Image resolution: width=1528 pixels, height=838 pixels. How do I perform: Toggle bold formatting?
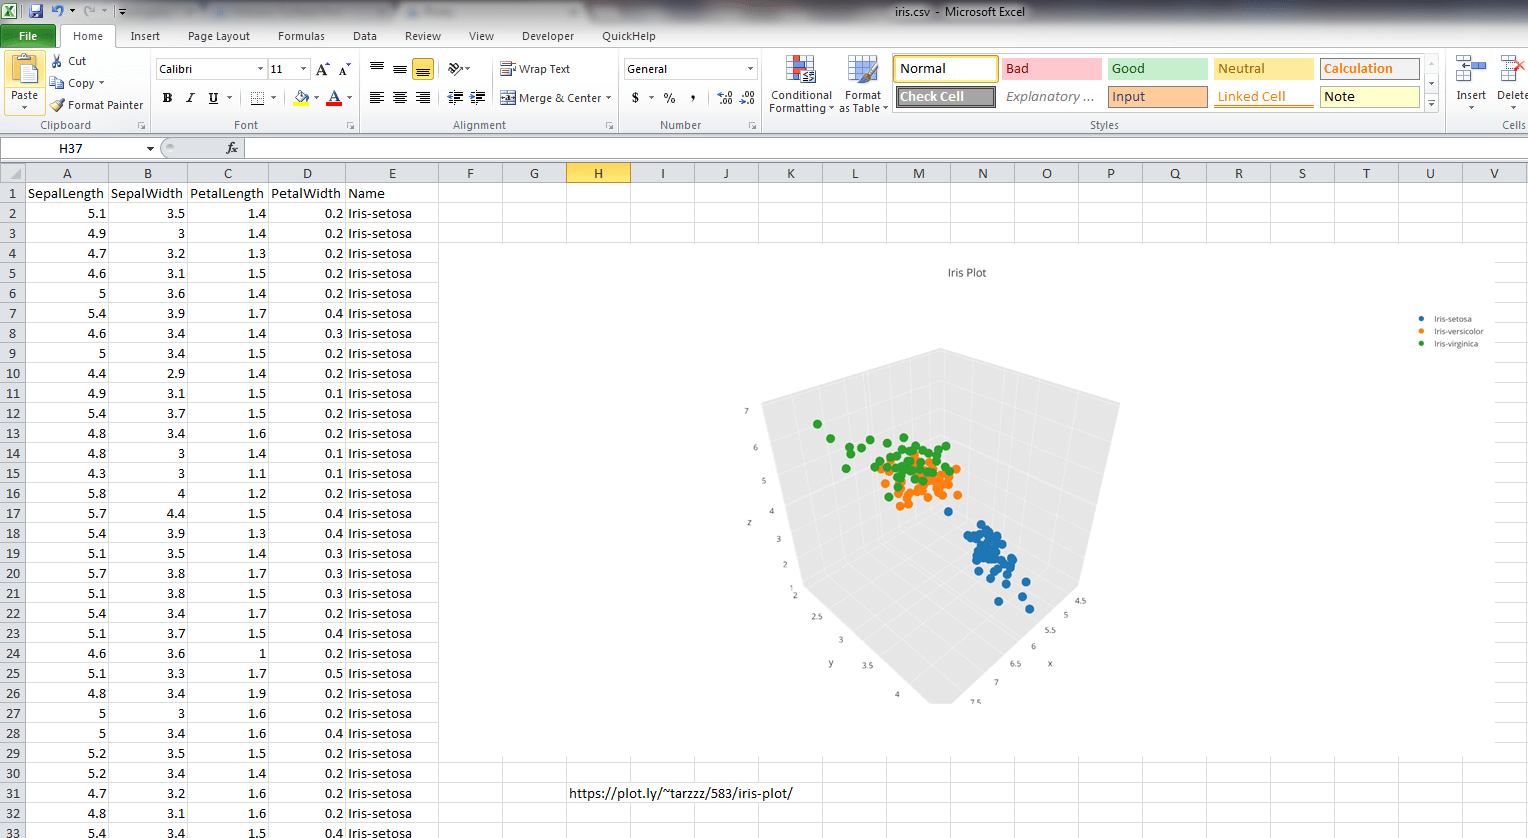tap(167, 98)
